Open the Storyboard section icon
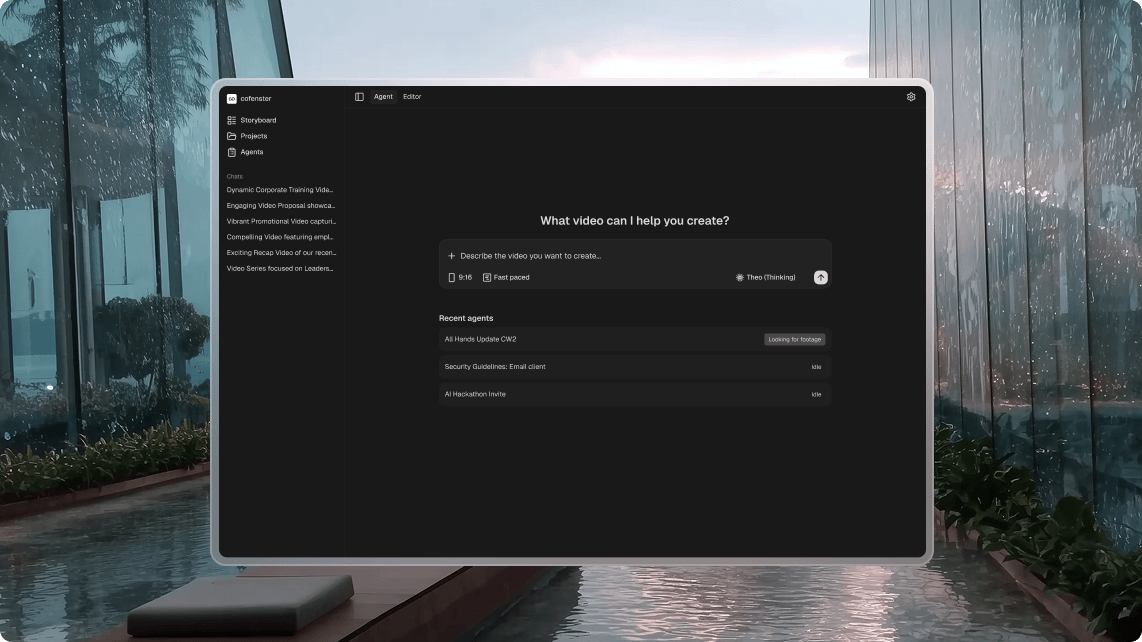Image resolution: width=1142 pixels, height=642 pixels. tap(233, 119)
